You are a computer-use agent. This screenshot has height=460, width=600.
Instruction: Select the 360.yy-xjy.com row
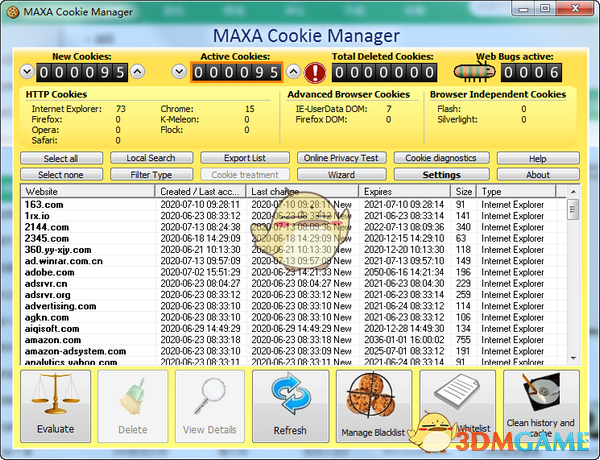[x=294, y=250]
